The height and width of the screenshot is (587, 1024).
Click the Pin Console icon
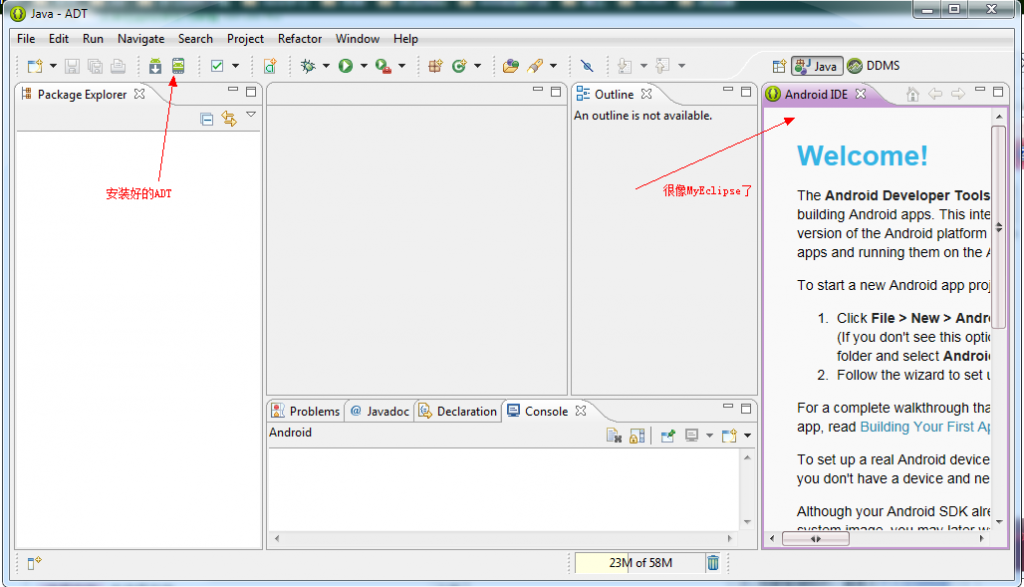click(x=667, y=436)
